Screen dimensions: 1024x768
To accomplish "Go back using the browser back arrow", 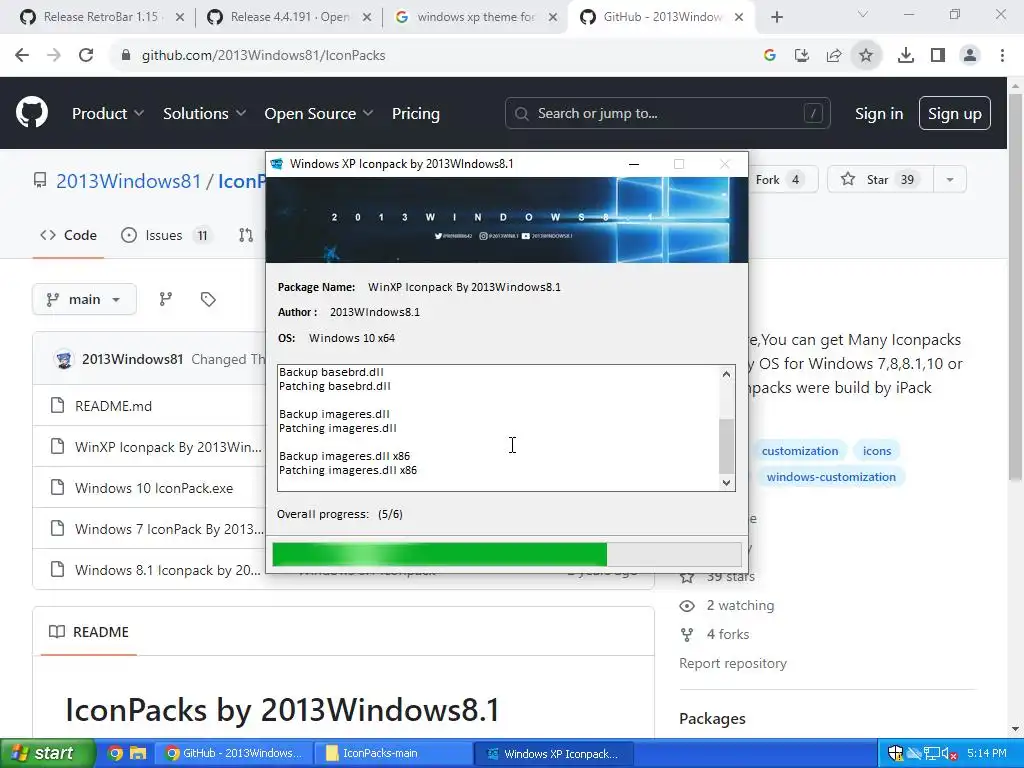I will click(22, 56).
